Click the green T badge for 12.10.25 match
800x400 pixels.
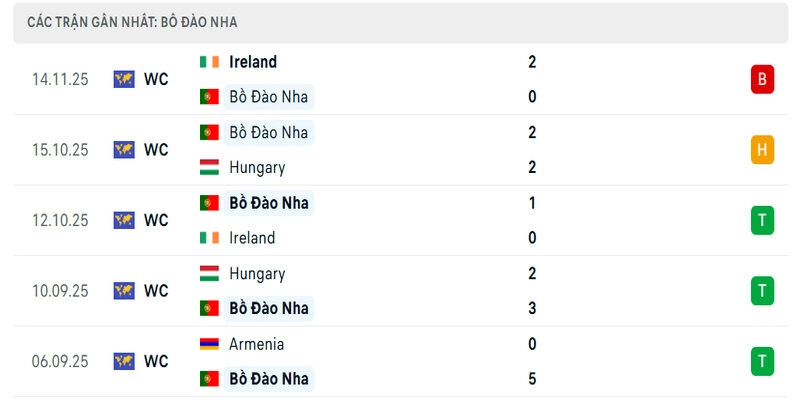(762, 220)
